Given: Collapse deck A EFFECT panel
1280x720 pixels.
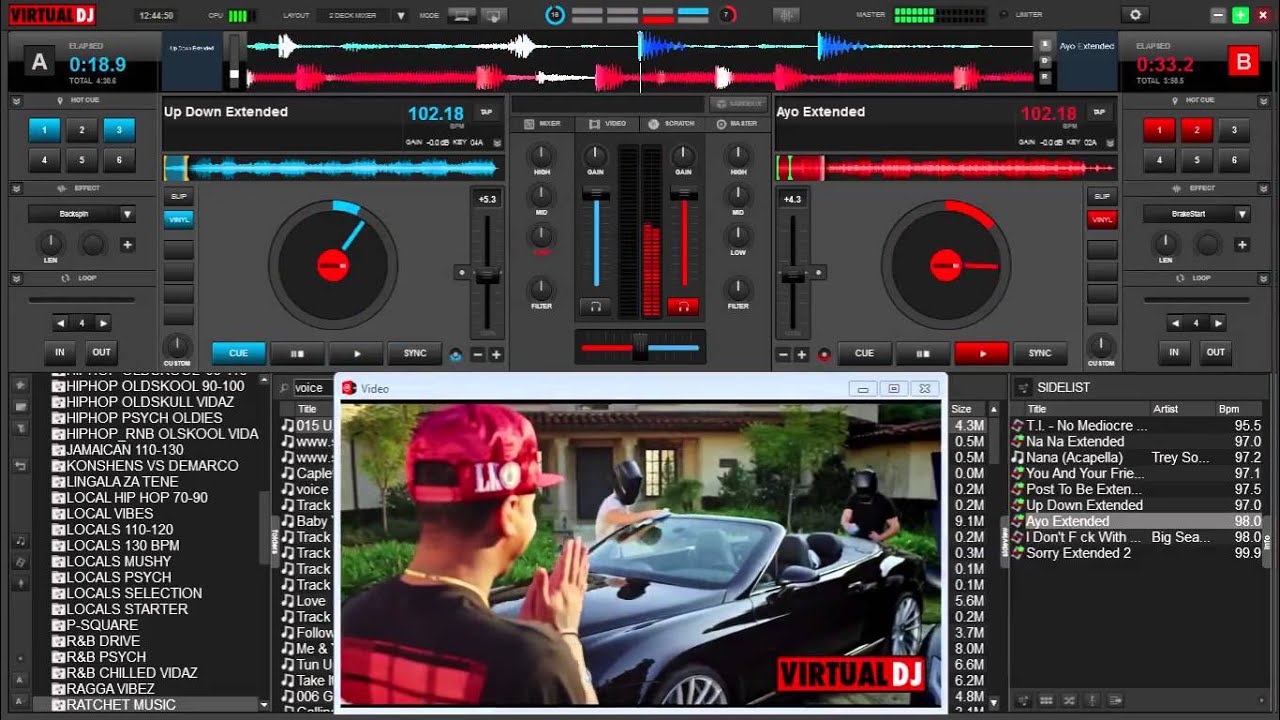Looking at the screenshot, I should click(17, 188).
